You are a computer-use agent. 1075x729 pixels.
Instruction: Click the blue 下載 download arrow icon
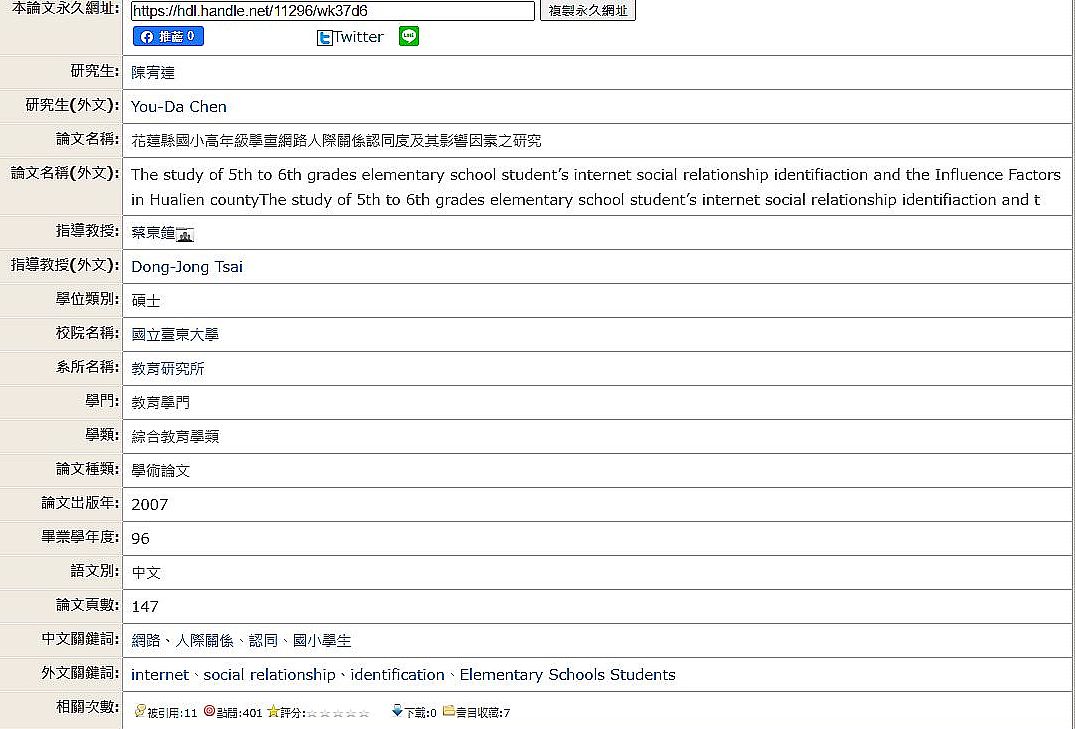click(397, 711)
